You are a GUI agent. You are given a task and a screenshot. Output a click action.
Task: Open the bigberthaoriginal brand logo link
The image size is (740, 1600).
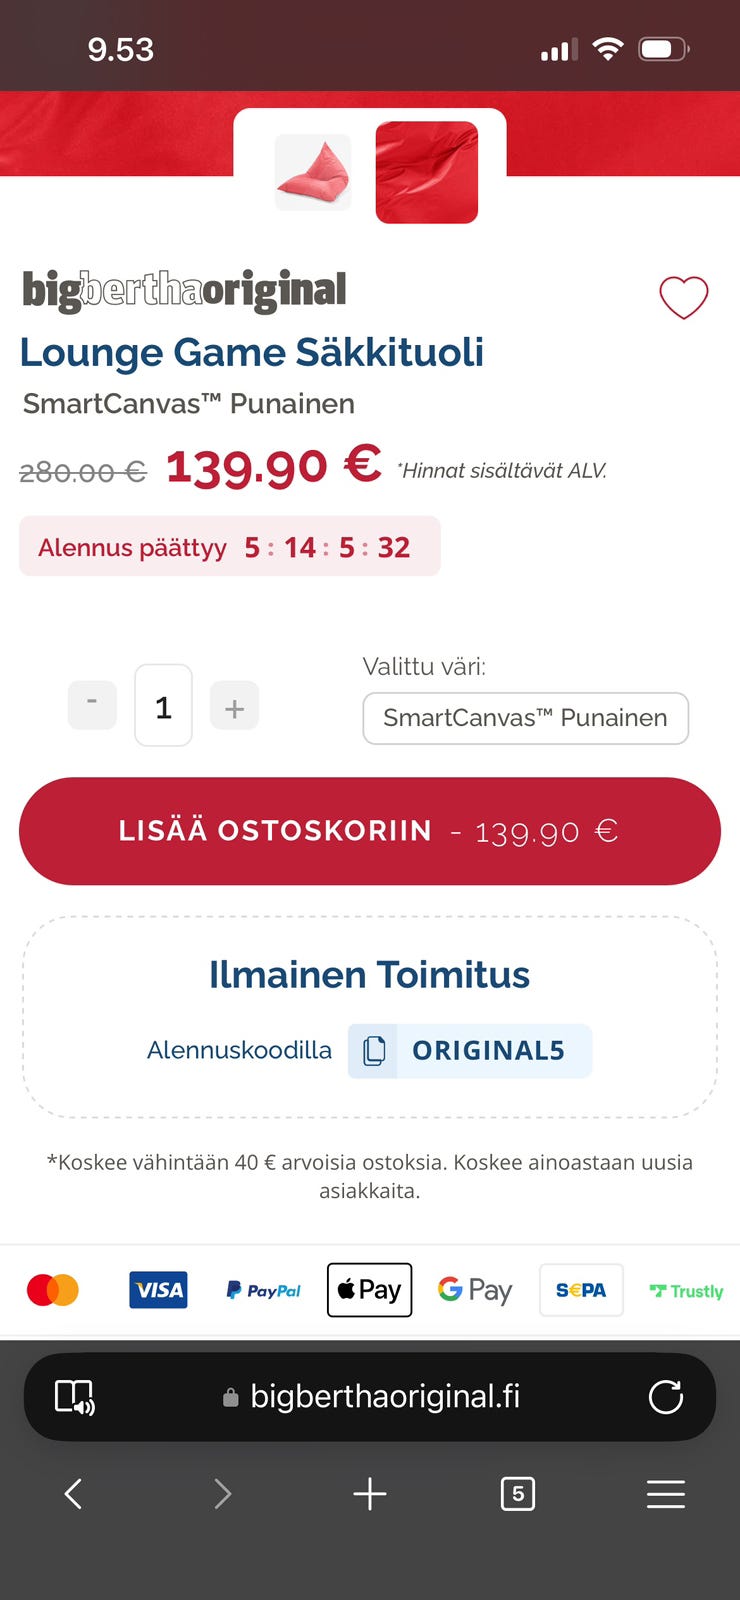(184, 290)
